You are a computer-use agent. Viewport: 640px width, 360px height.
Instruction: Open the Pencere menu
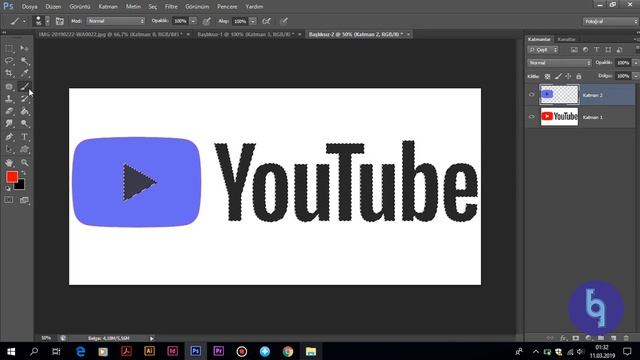tap(227, 7)
